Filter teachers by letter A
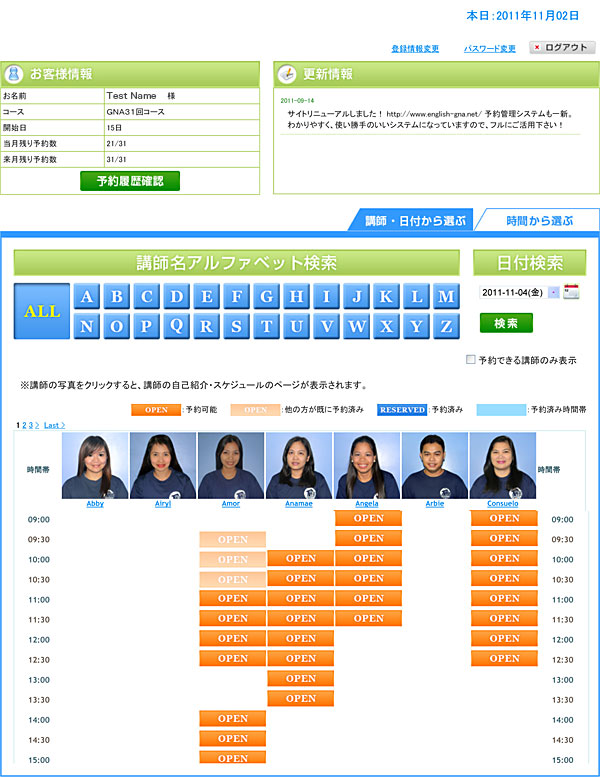 [x=87, y=296]
